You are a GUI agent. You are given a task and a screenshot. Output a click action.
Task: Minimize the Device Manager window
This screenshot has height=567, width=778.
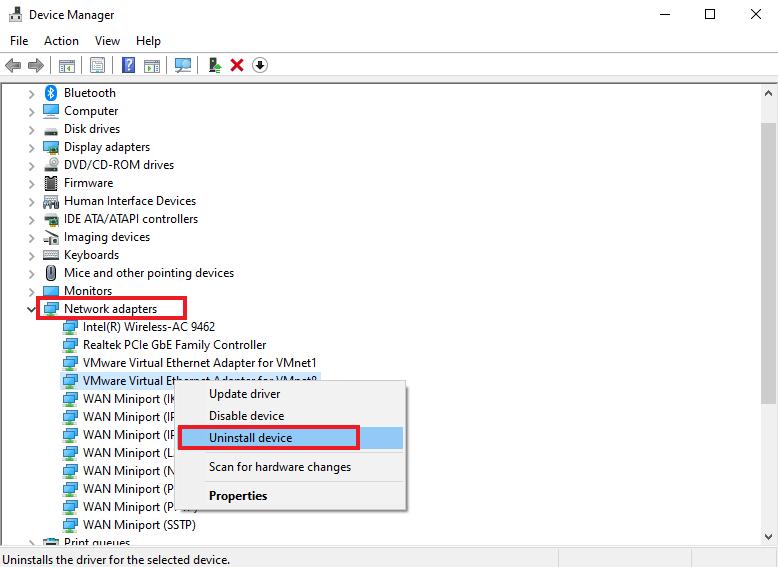[x=665, y=14]
